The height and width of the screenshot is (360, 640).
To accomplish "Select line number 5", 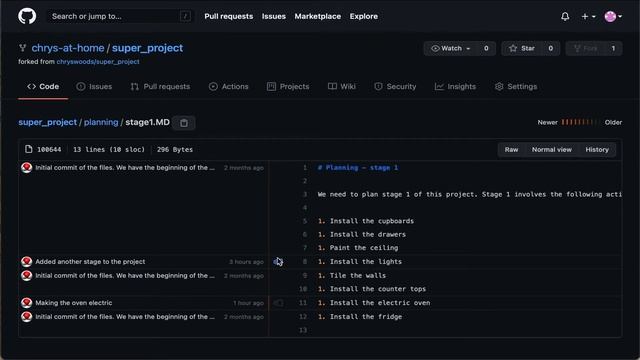I will click(304, 221).
